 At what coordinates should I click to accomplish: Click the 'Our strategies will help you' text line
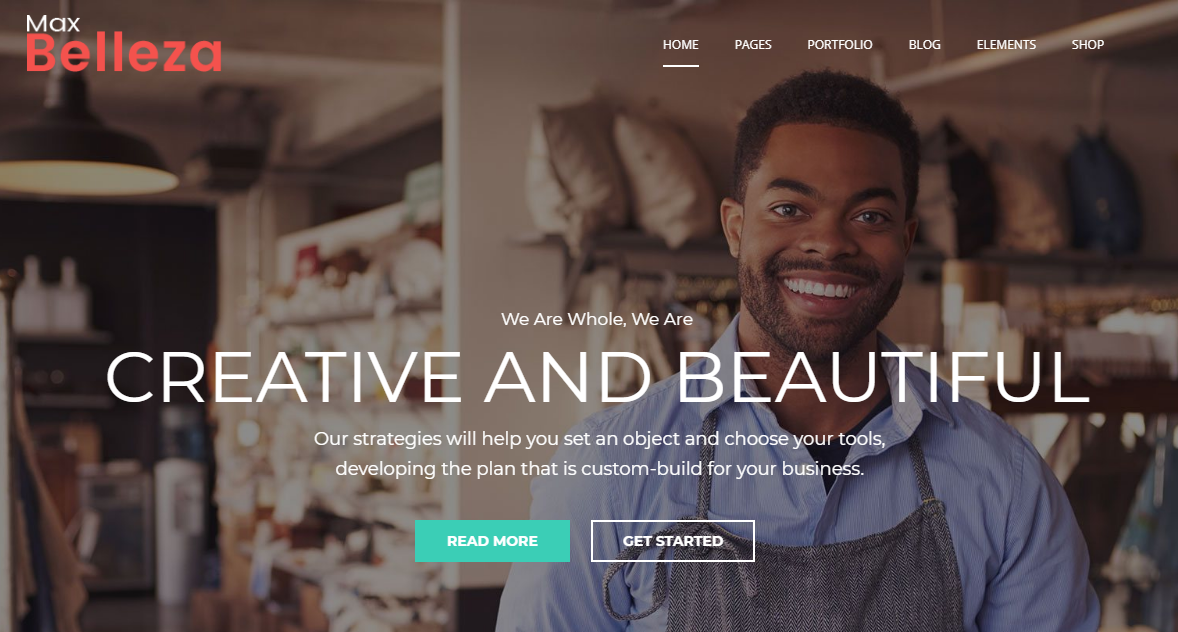600,439
